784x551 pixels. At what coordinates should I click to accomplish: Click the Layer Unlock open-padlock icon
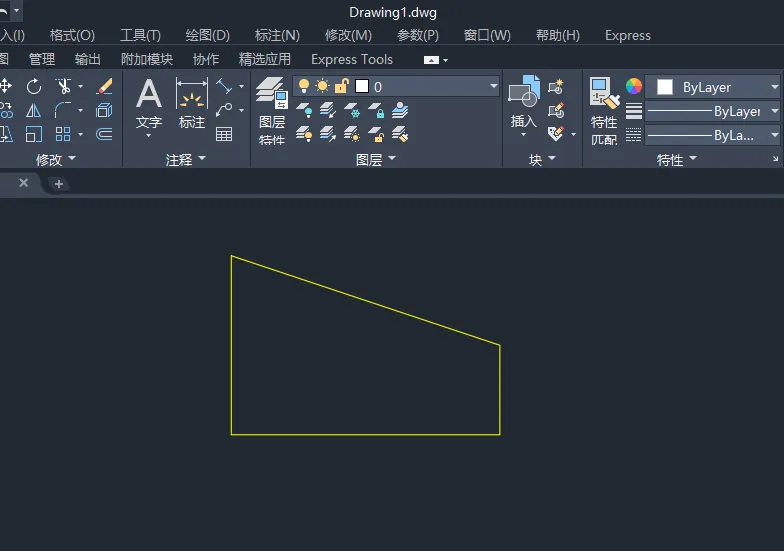coord(376,134)
